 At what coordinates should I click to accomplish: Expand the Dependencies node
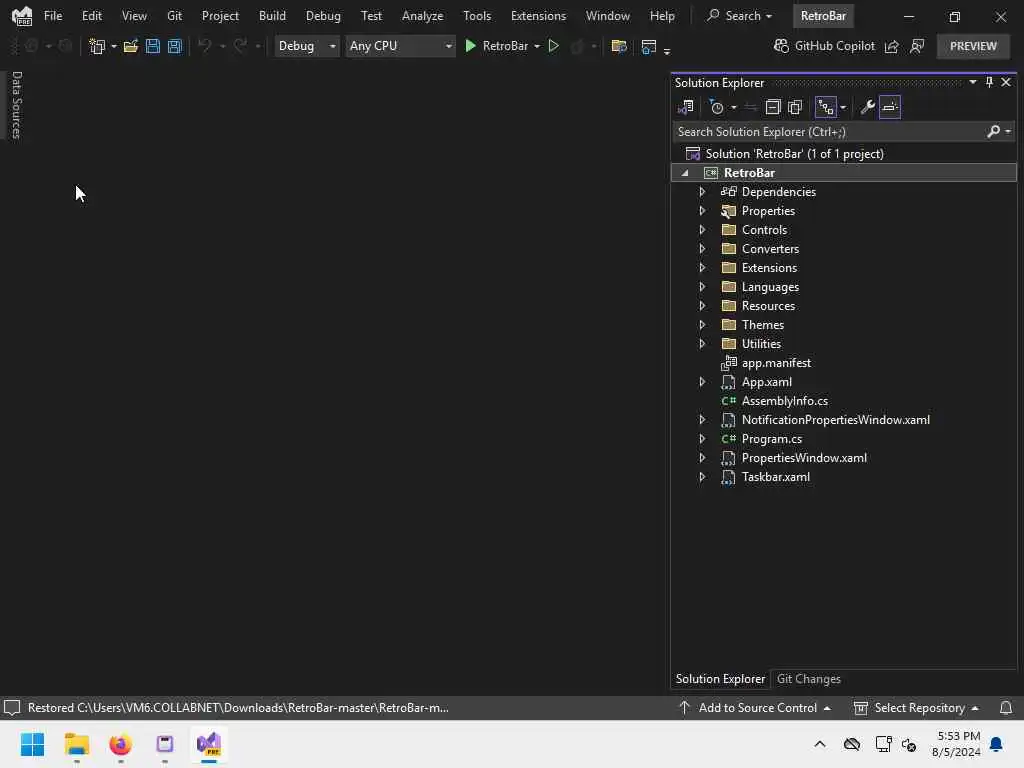tap(702, 192)
